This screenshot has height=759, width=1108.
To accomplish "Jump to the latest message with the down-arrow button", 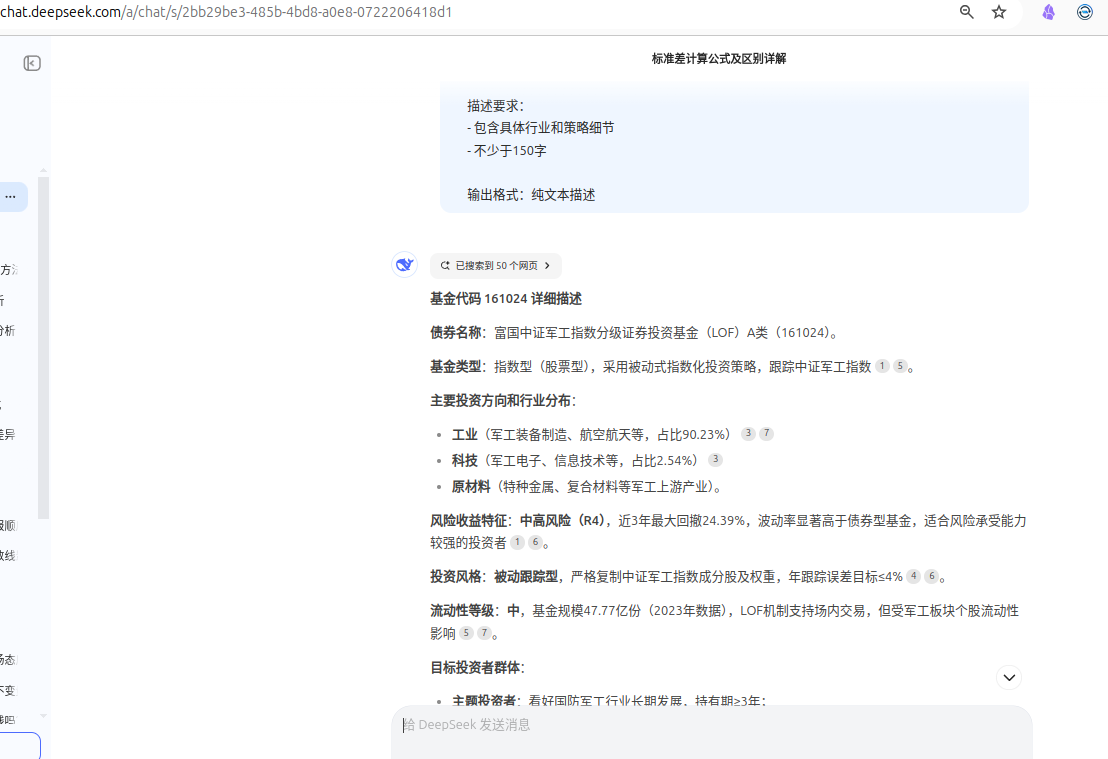I will coord(1009,678).
